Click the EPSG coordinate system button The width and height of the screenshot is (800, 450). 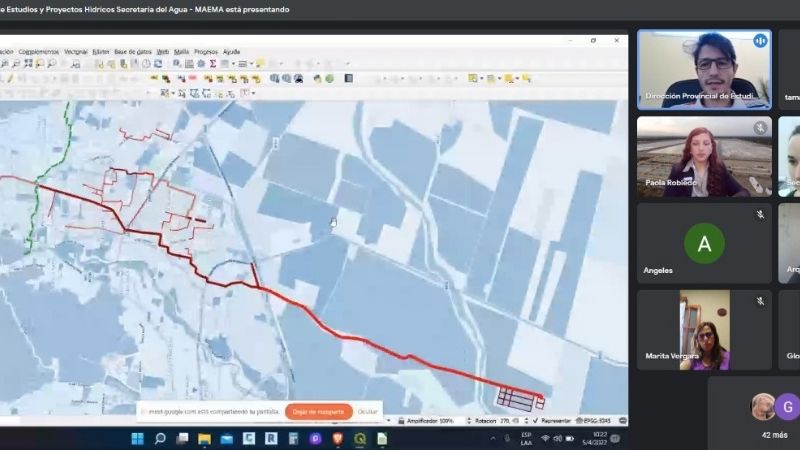point(598,421)
